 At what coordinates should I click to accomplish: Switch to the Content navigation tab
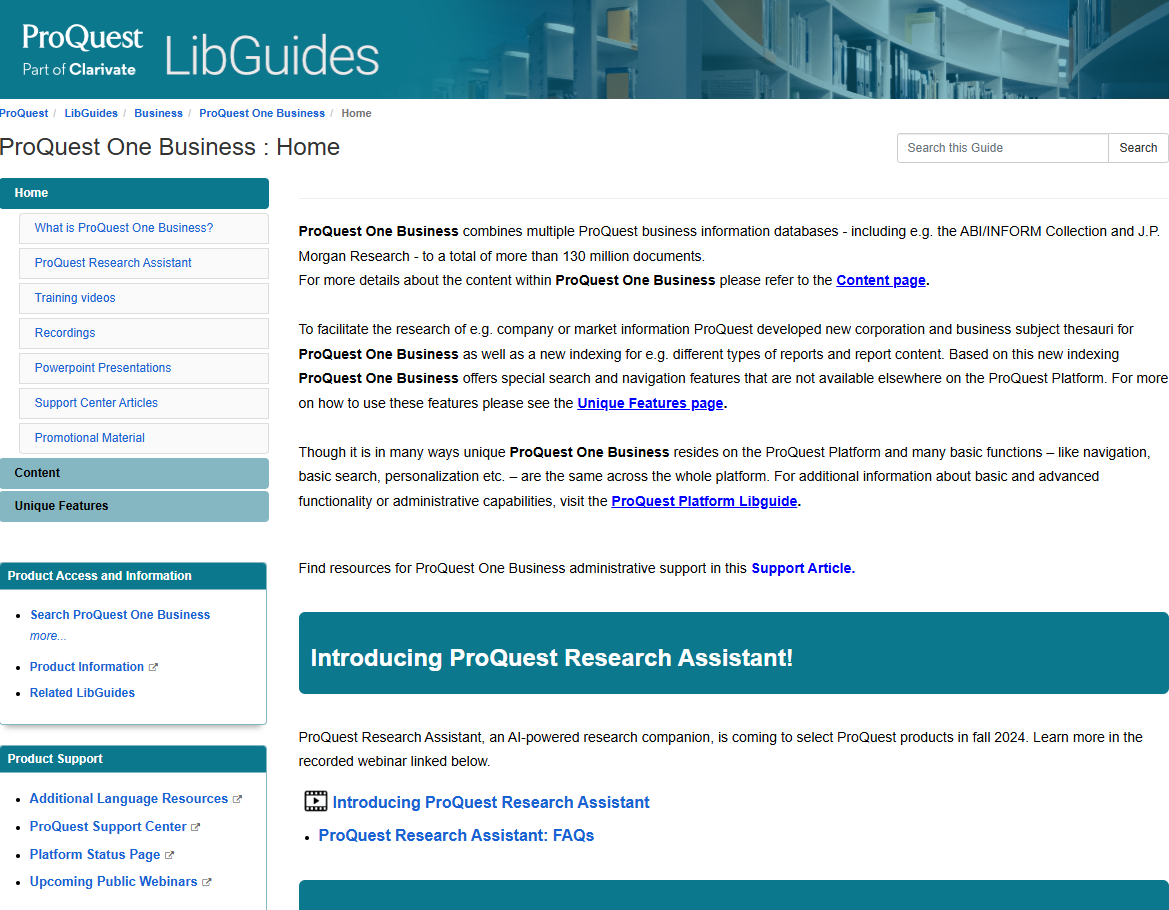point(134,473)
